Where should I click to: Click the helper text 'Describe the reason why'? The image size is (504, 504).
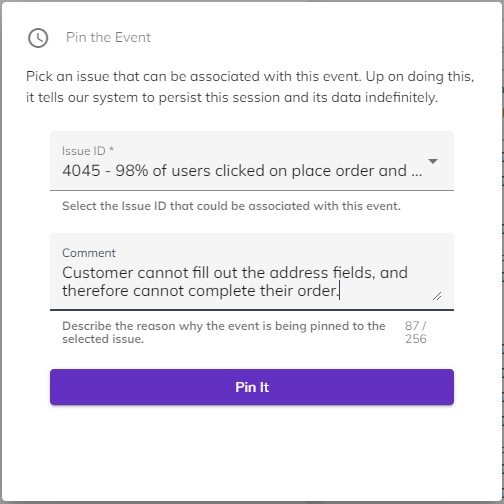(x=224, y=332)
